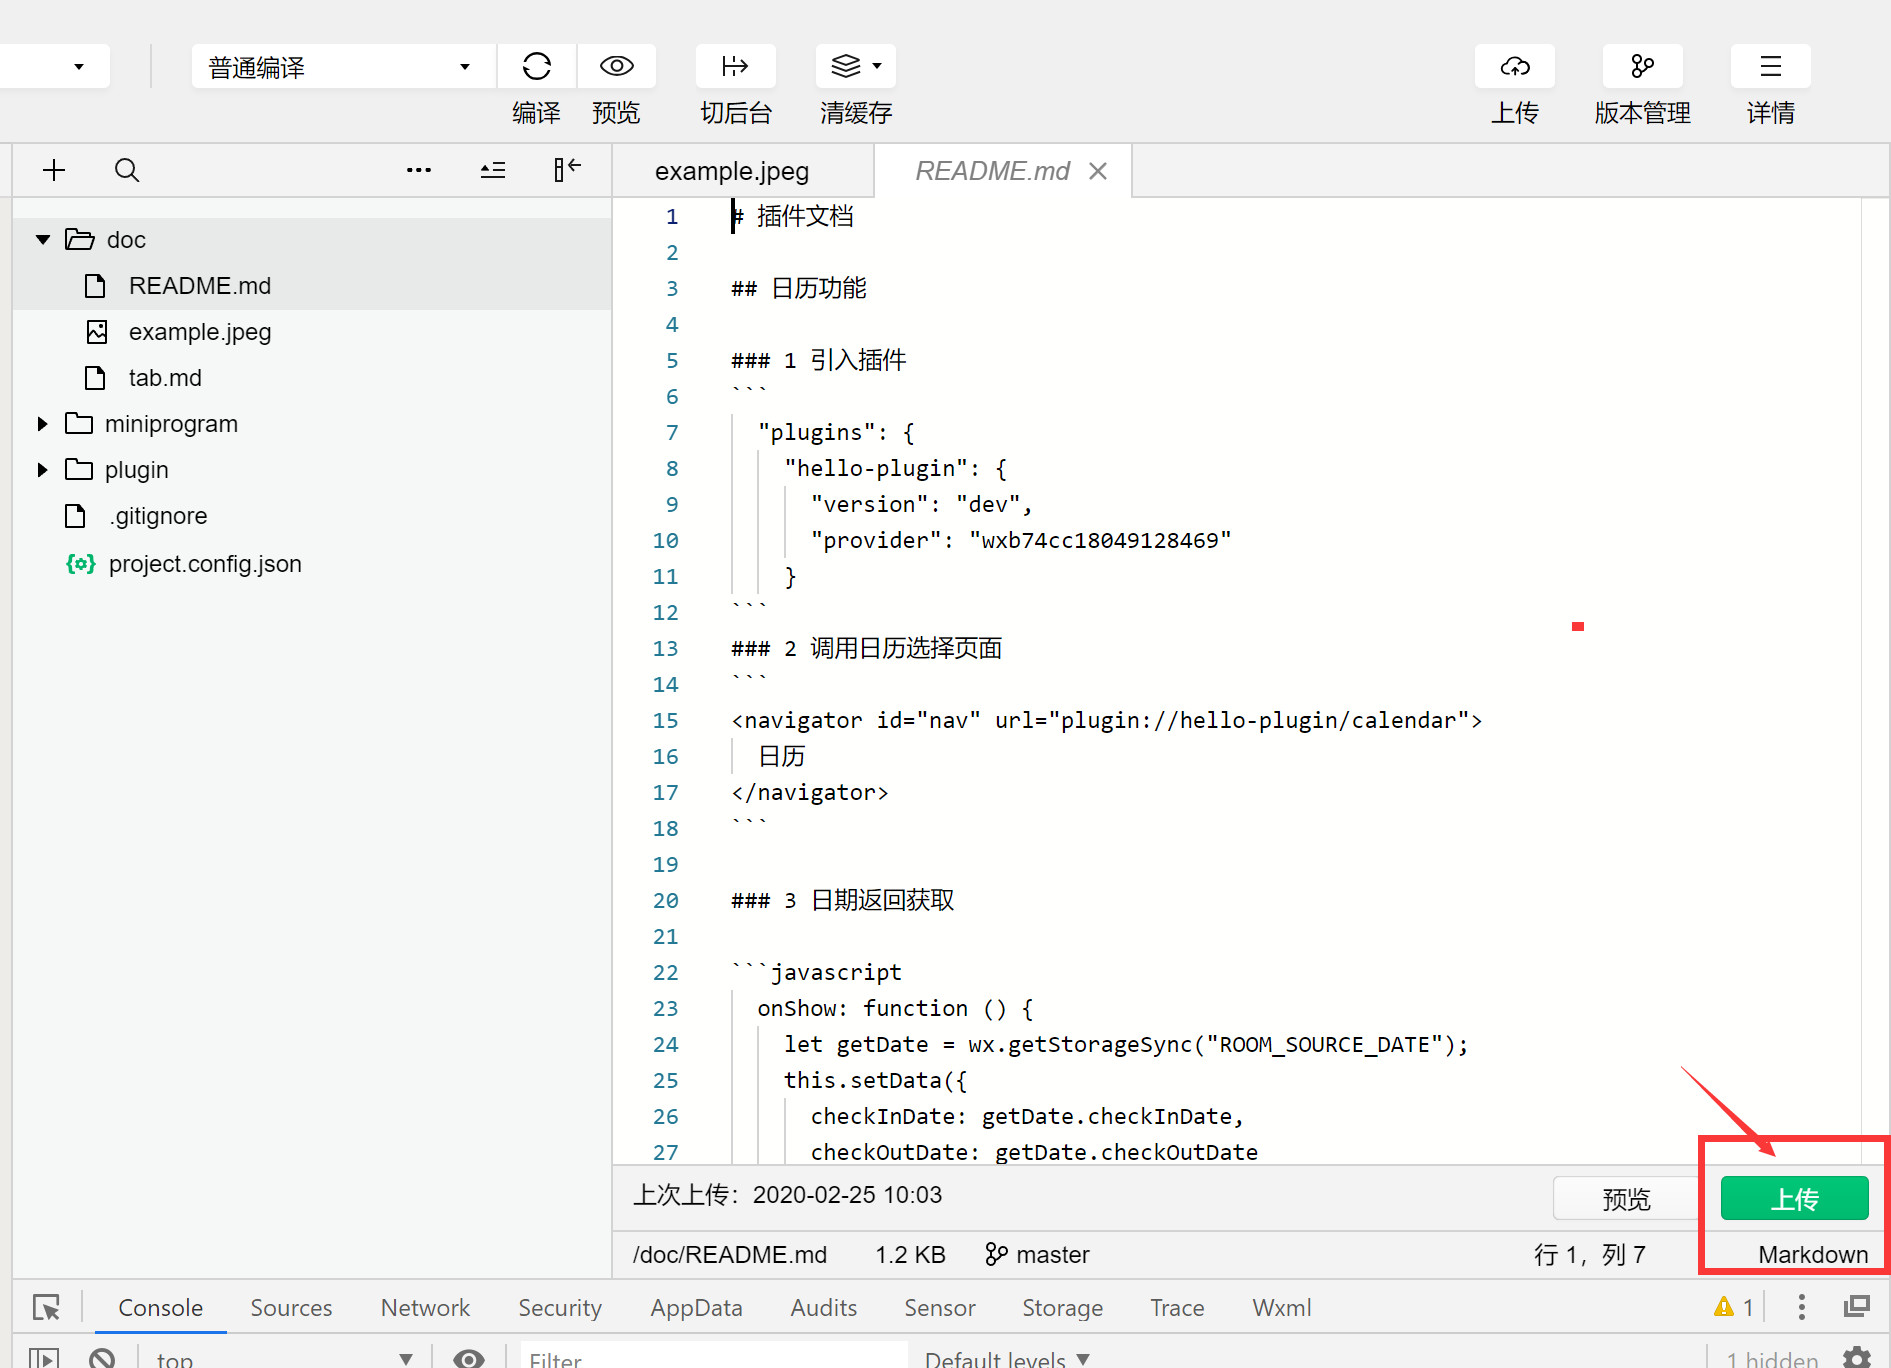Toggle the console sidebar panel icon
This screenshot has height=1368, width=1891.
[x=43, y=1358]
